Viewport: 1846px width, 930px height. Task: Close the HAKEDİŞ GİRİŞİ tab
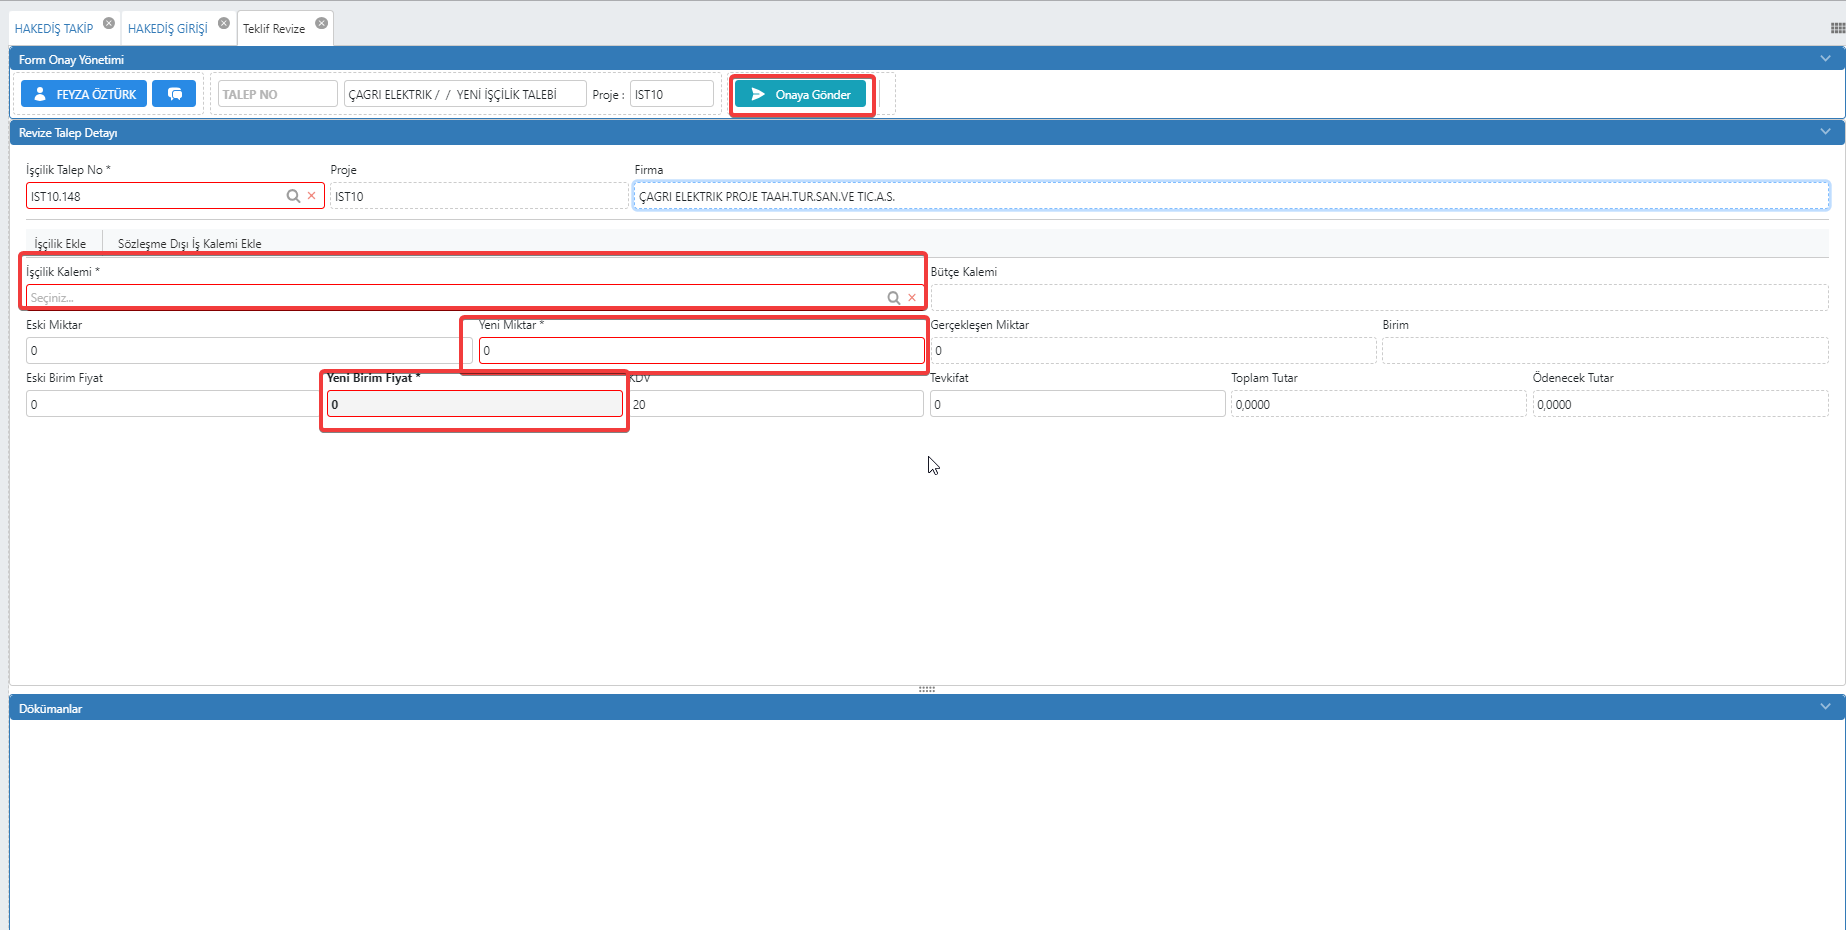[224, 23]
